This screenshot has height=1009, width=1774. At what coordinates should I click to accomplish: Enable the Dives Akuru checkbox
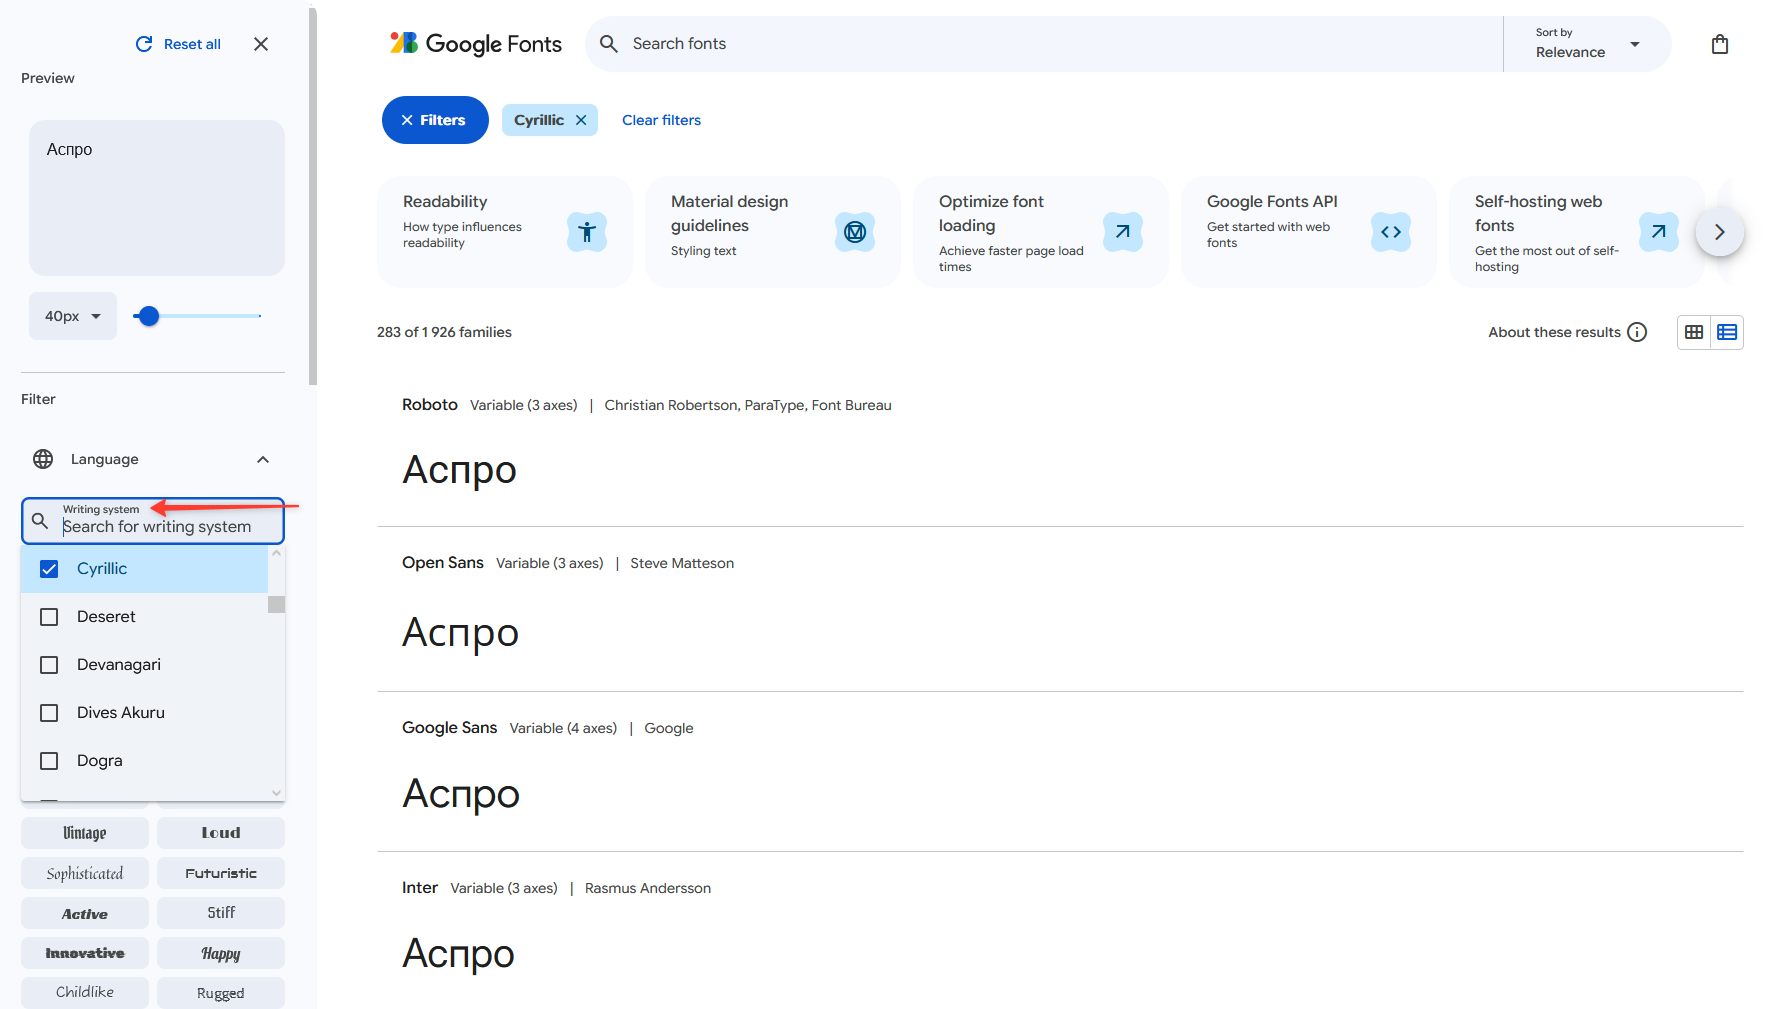click(x=49, y=713)
